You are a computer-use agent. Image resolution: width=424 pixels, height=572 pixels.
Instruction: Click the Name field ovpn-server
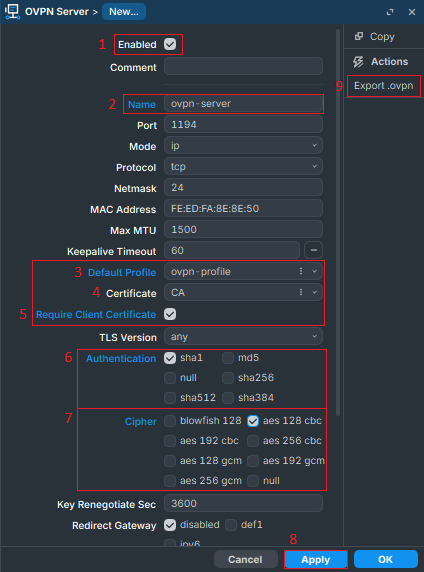(243, 104)
